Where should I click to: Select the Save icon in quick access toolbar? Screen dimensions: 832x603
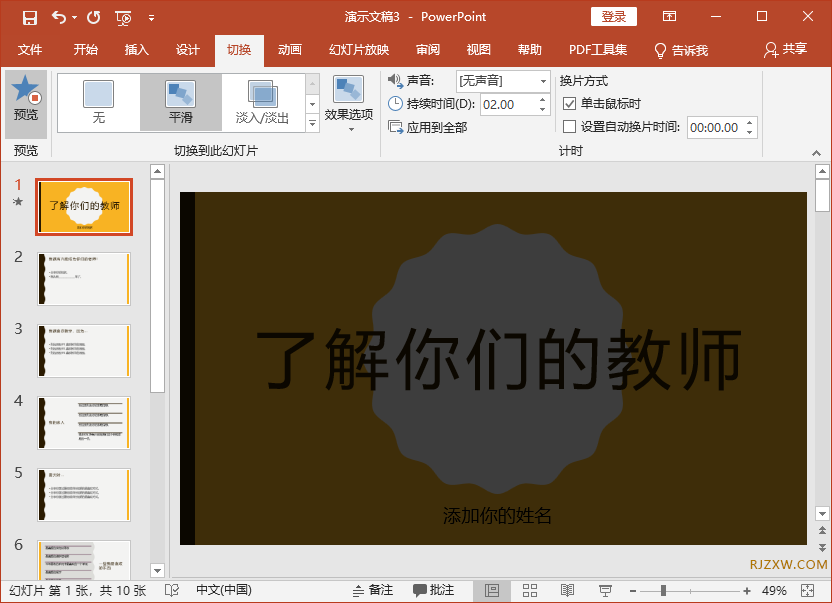[29, 16]
